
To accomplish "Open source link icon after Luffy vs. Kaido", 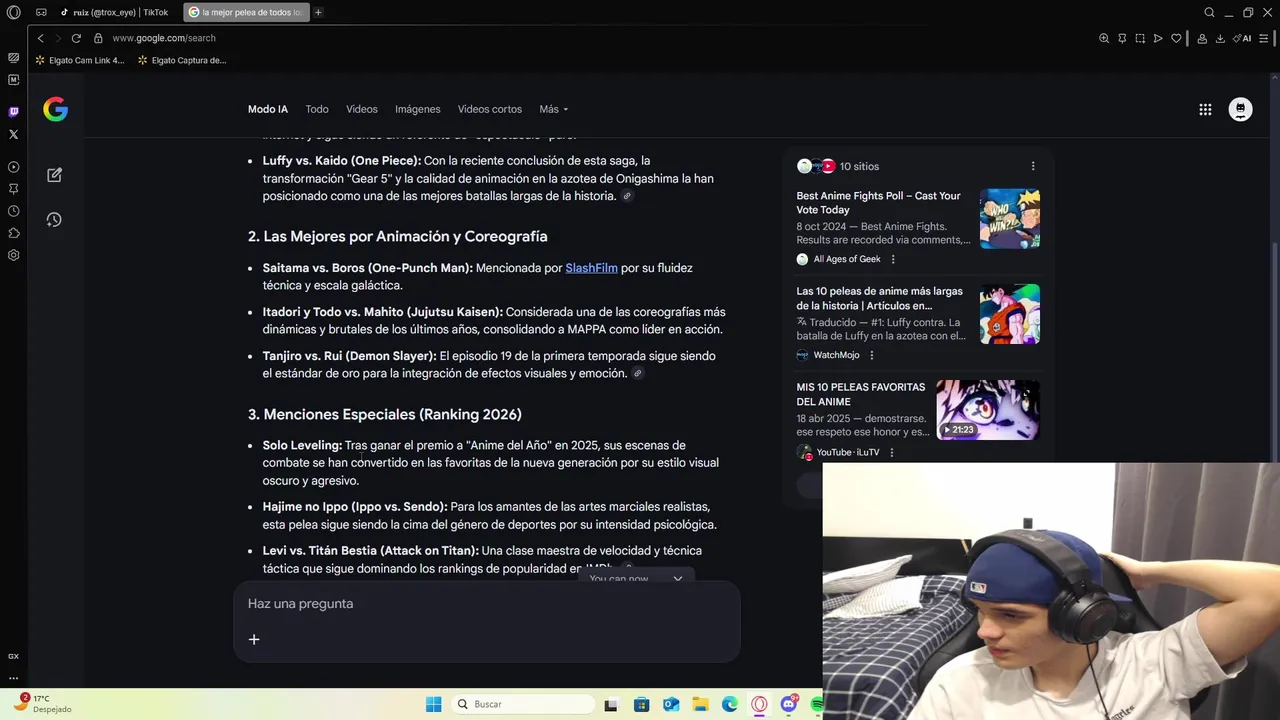I will tap(627, 196).
